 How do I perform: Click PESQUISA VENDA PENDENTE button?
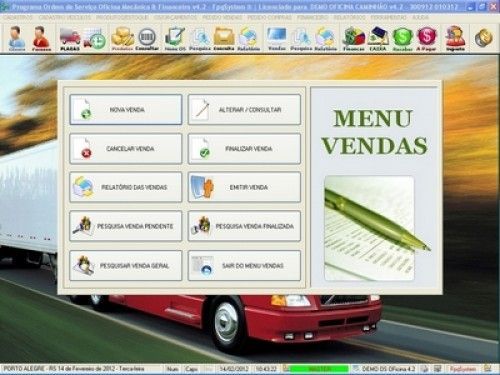click(x=126, y=226)
